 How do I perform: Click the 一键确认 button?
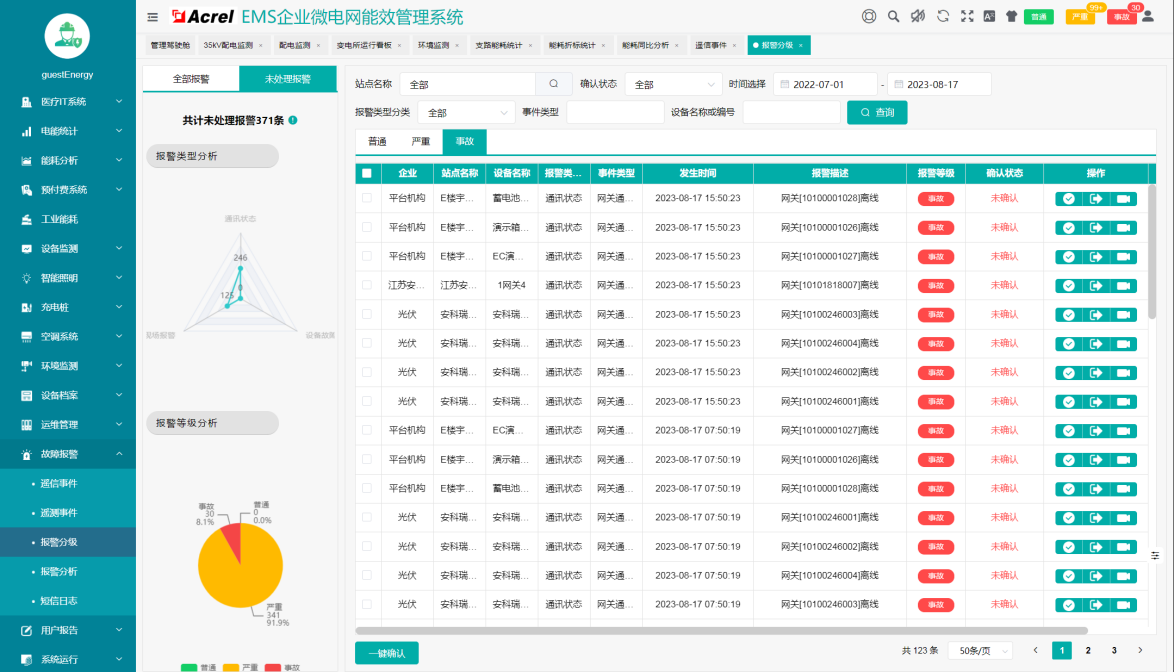tap(386, 653)
